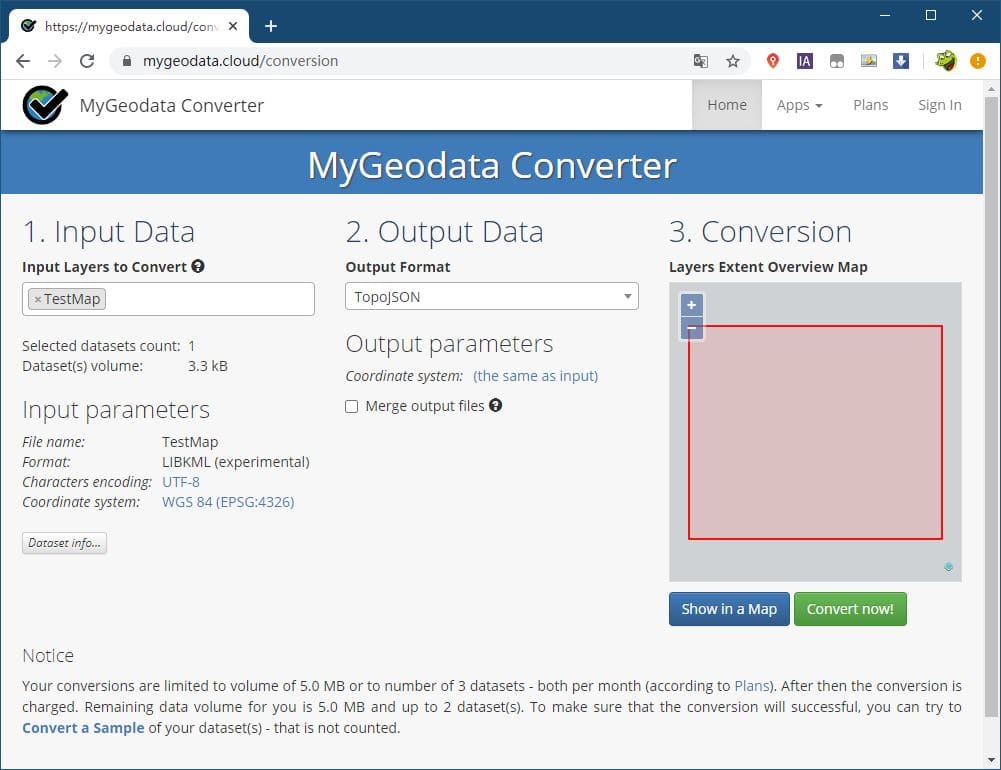Zoom in on overview map
The image size is (1001, 770).
click(x=691, y=305)
